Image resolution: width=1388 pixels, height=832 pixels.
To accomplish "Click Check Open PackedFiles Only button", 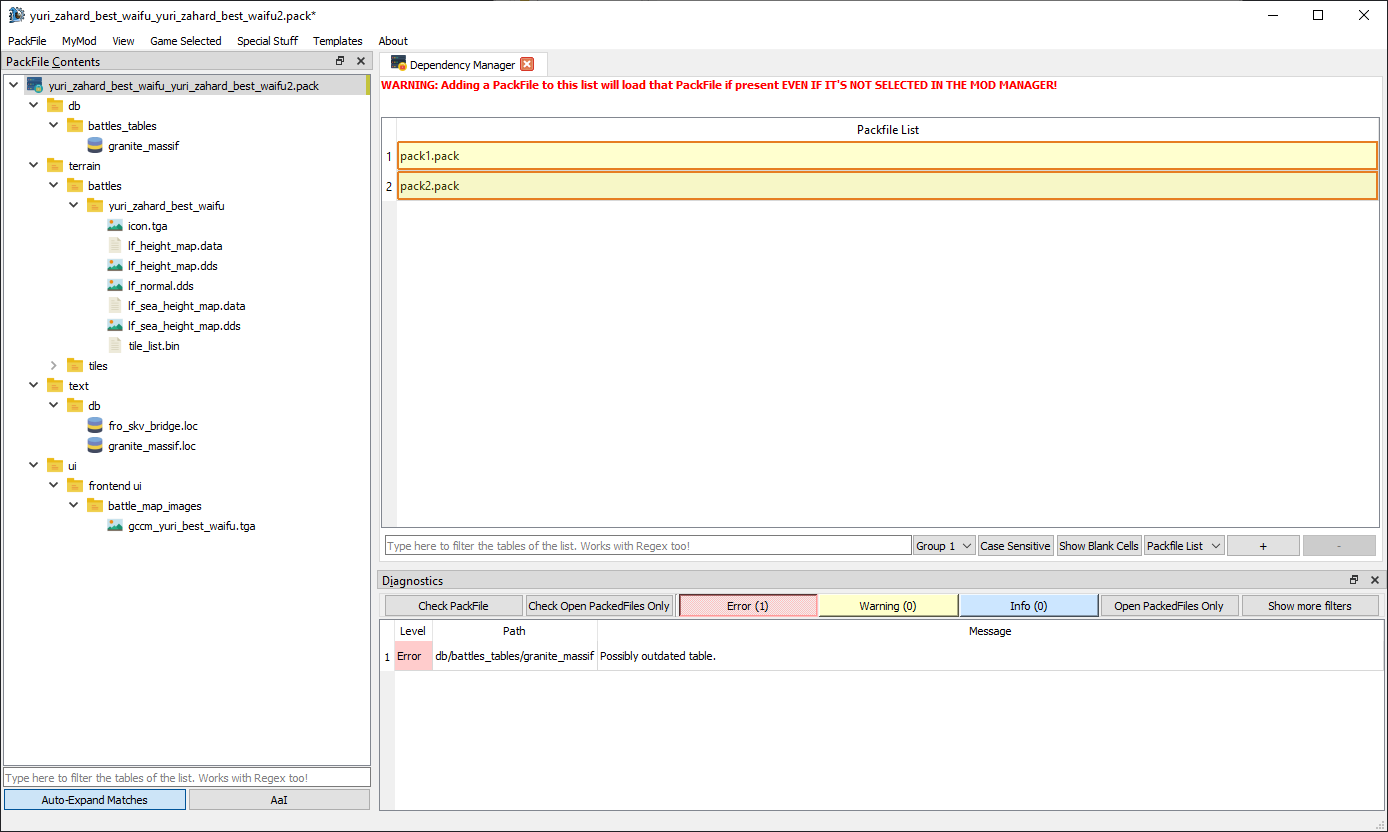I will tap(599, 606).
